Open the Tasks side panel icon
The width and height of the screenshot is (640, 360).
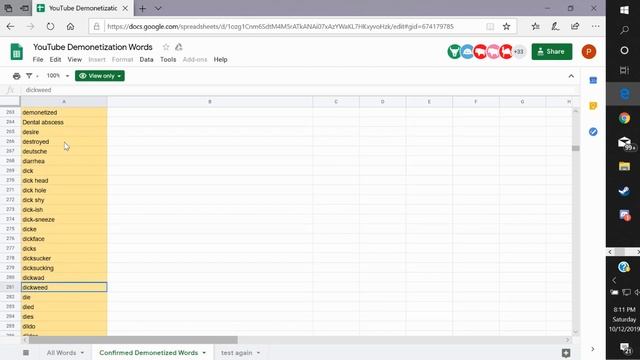click(593, 132)
